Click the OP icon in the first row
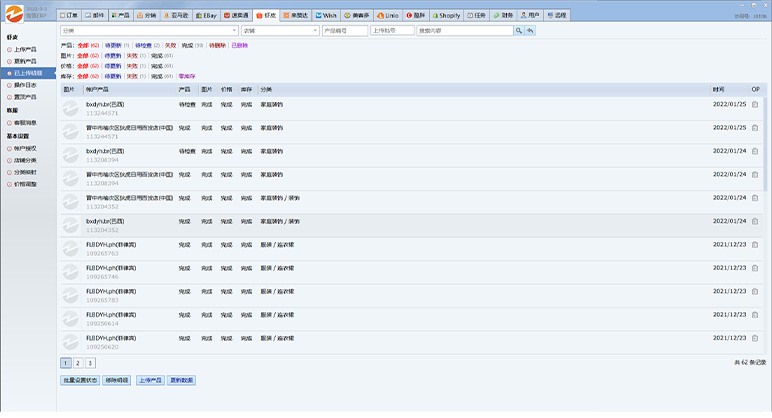This screenshot has width=772, height=418. click(x=756, y=103)
